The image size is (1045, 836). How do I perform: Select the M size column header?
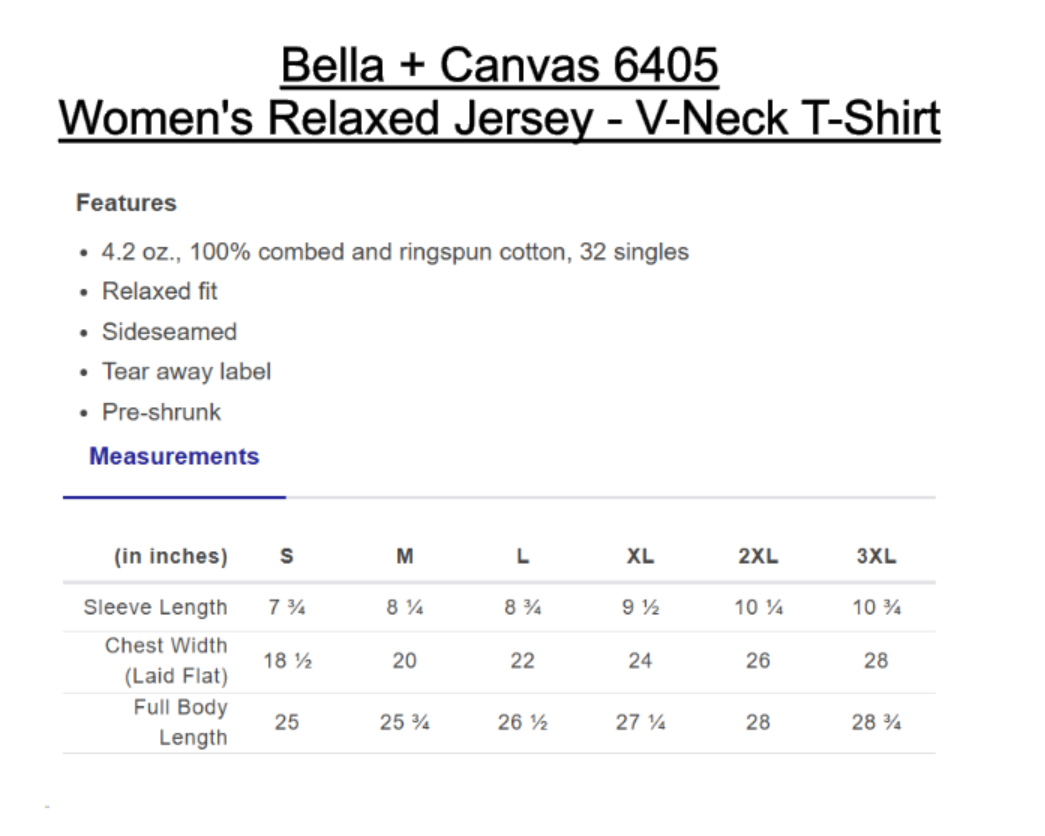[405, 557]
